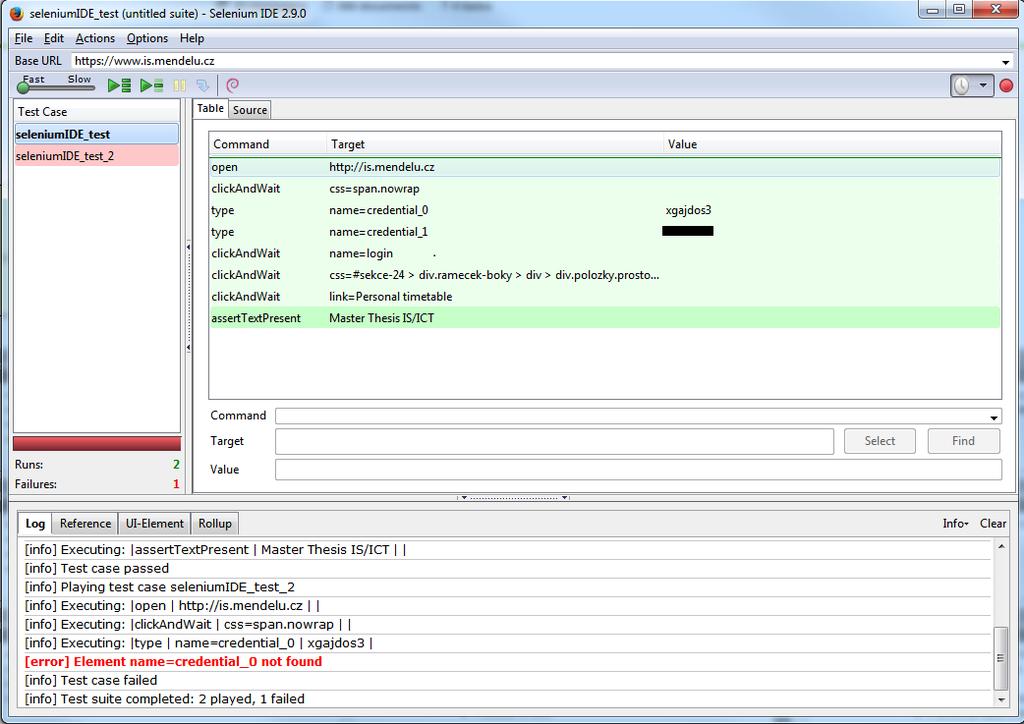Toggle the scheduler clock button

[x=962, y=86]
